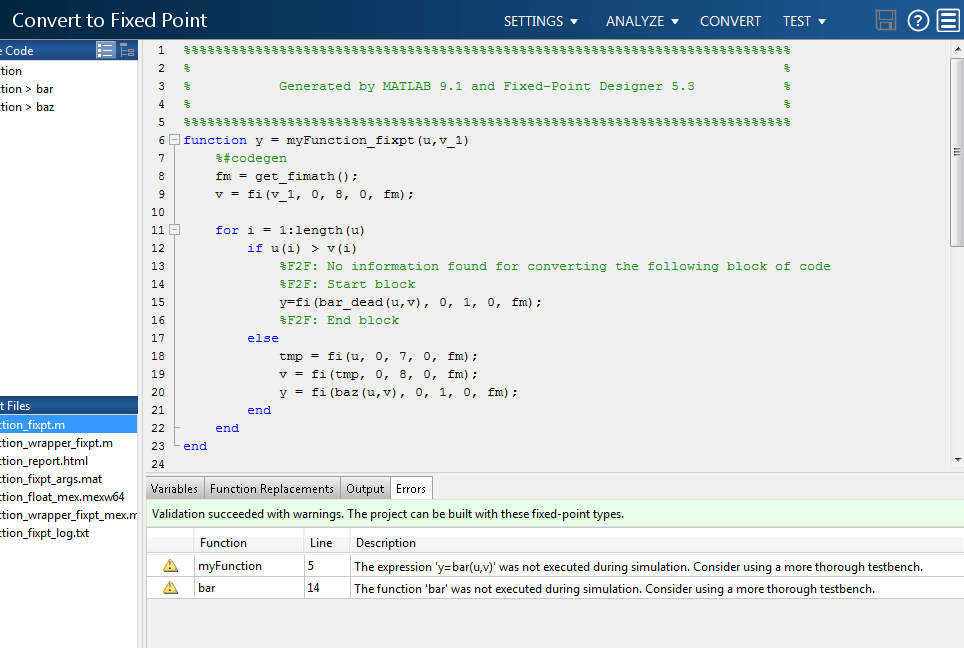Open the function_report.html output file
The height and width of the screenshot is (648, 964).
pos(45,461)
